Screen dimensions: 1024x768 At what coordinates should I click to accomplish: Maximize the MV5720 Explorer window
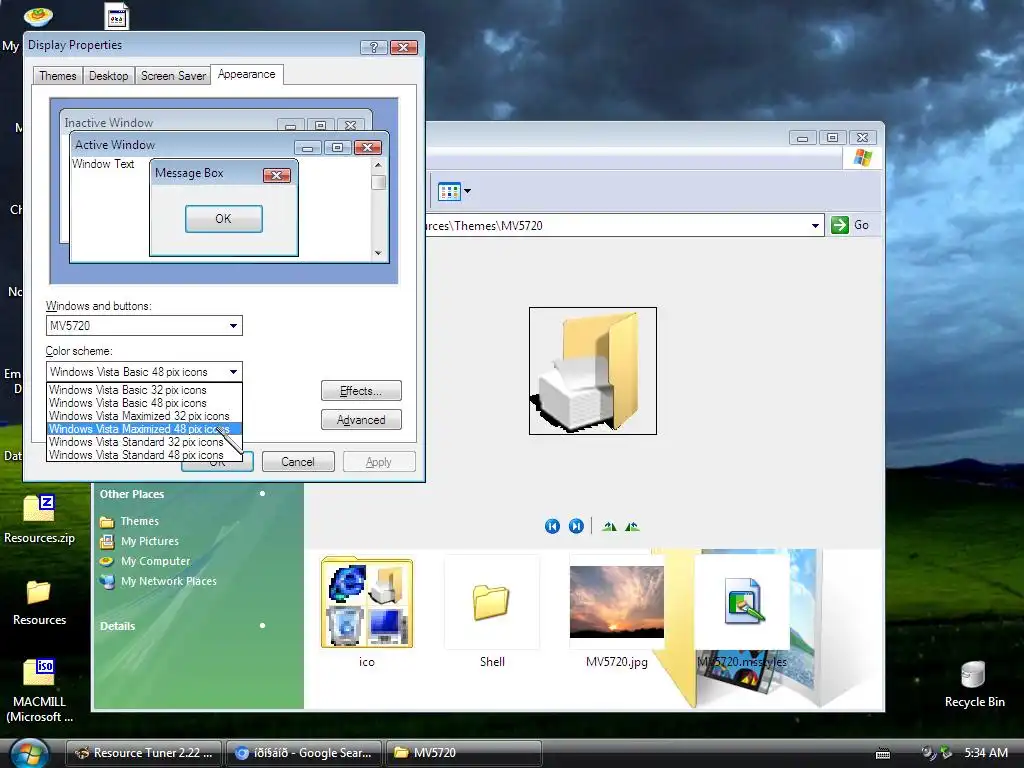coord(832,138)
